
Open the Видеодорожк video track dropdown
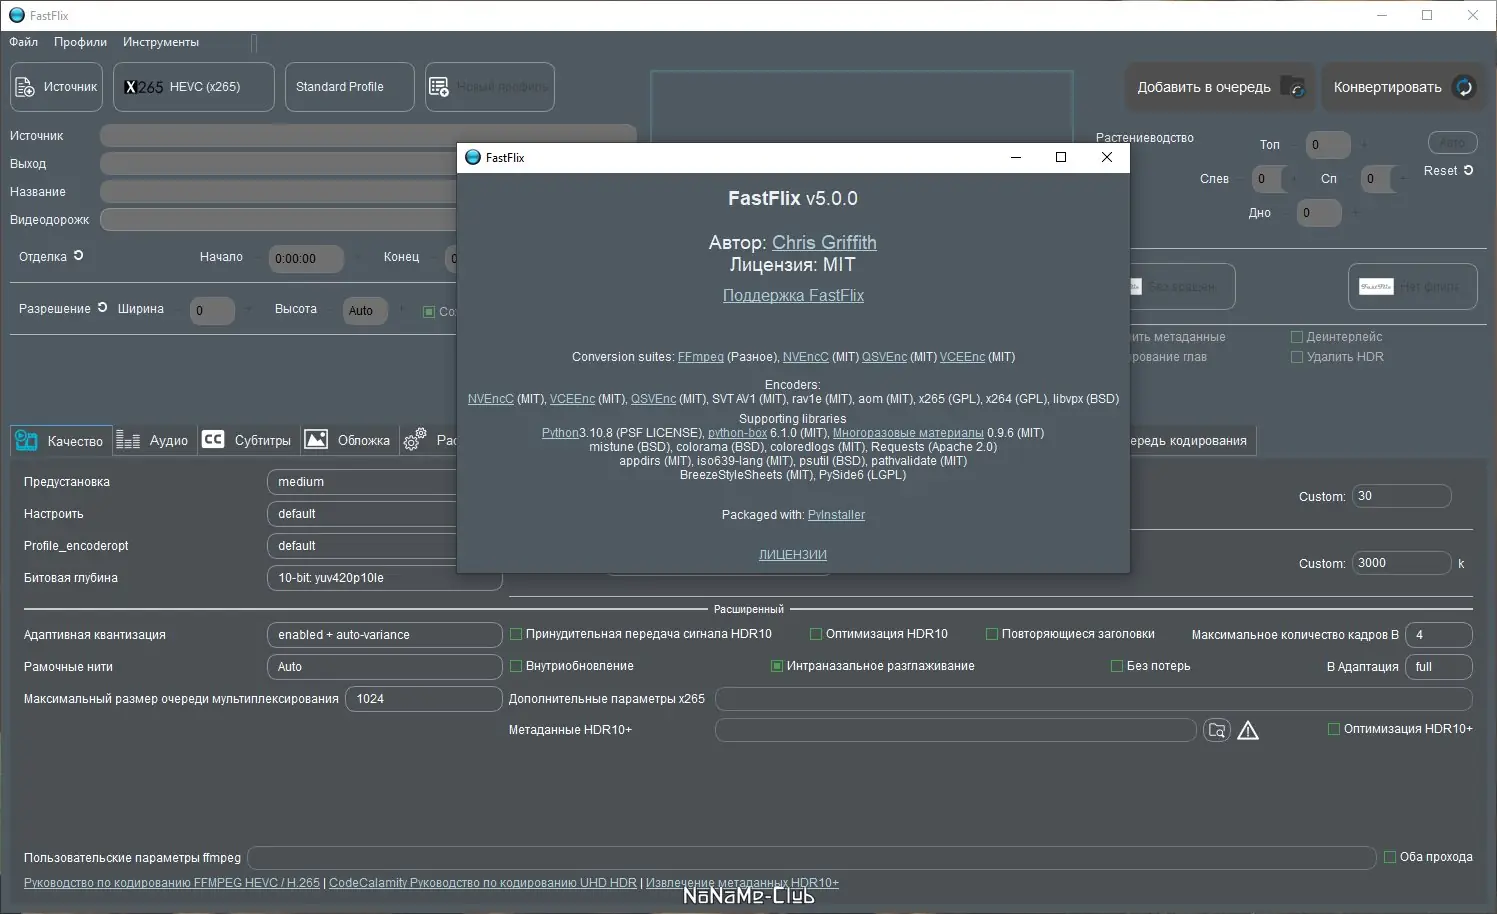point(279,220)
